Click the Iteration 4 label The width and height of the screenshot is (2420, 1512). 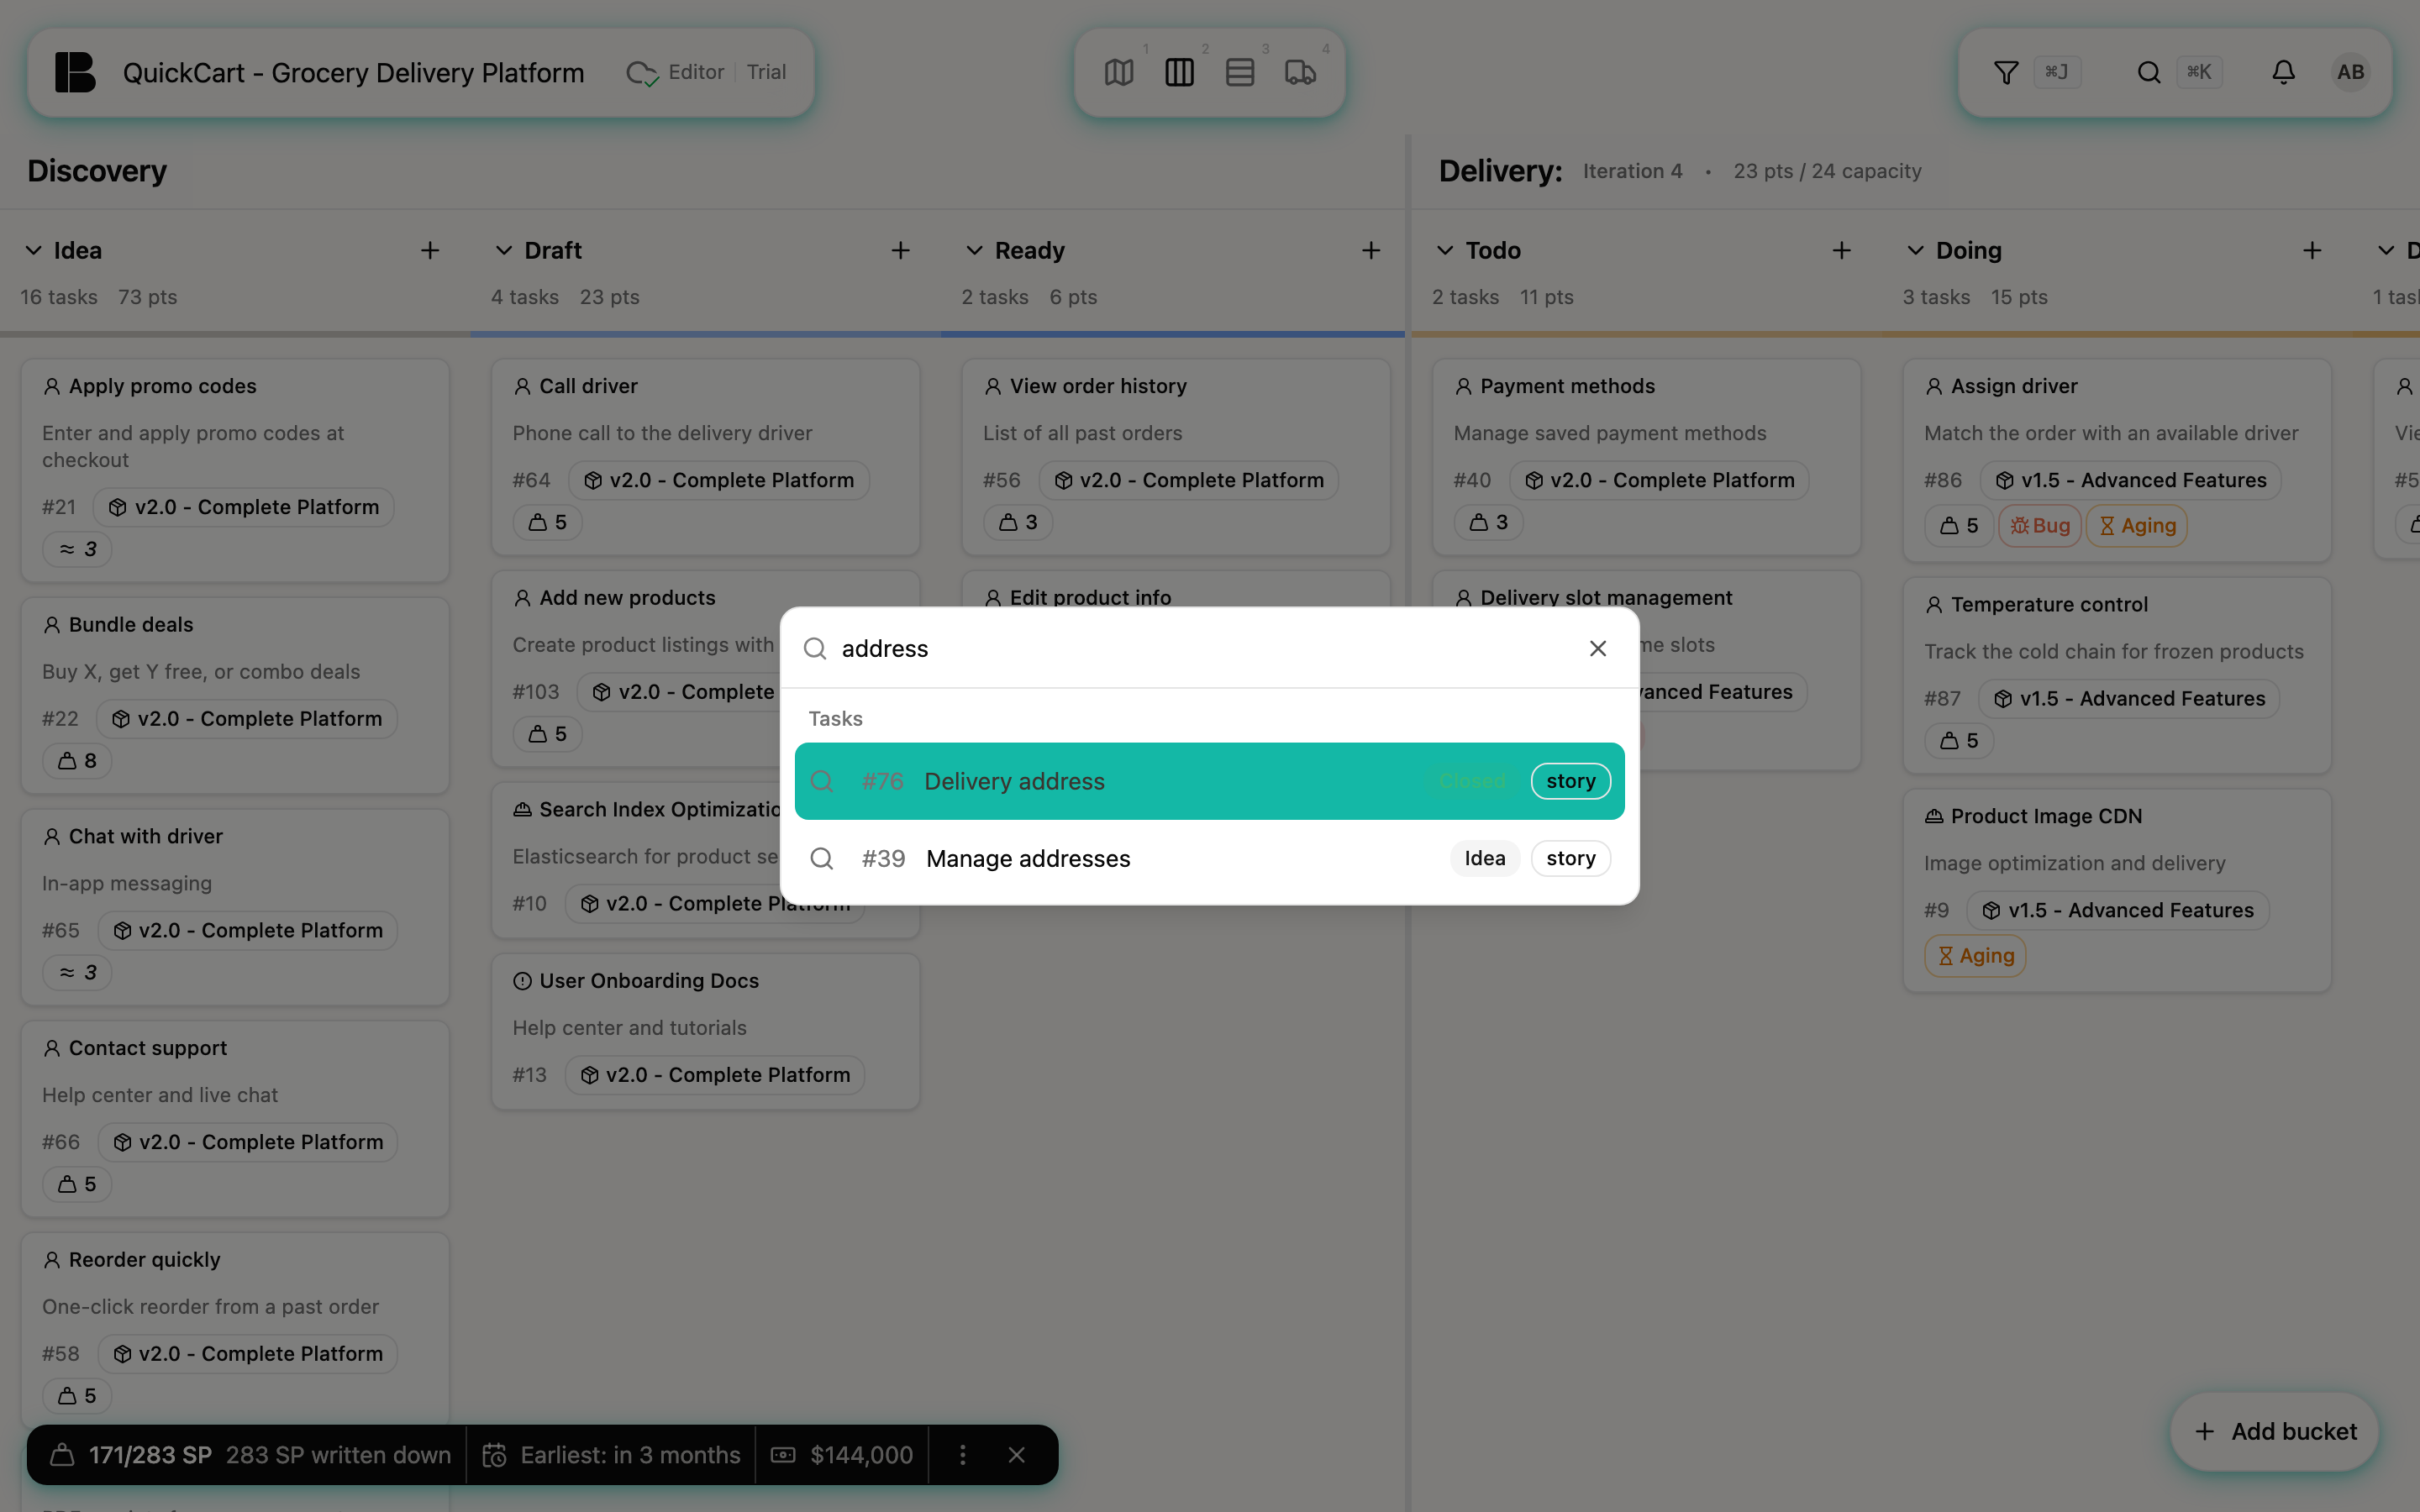pos(1632,171)
